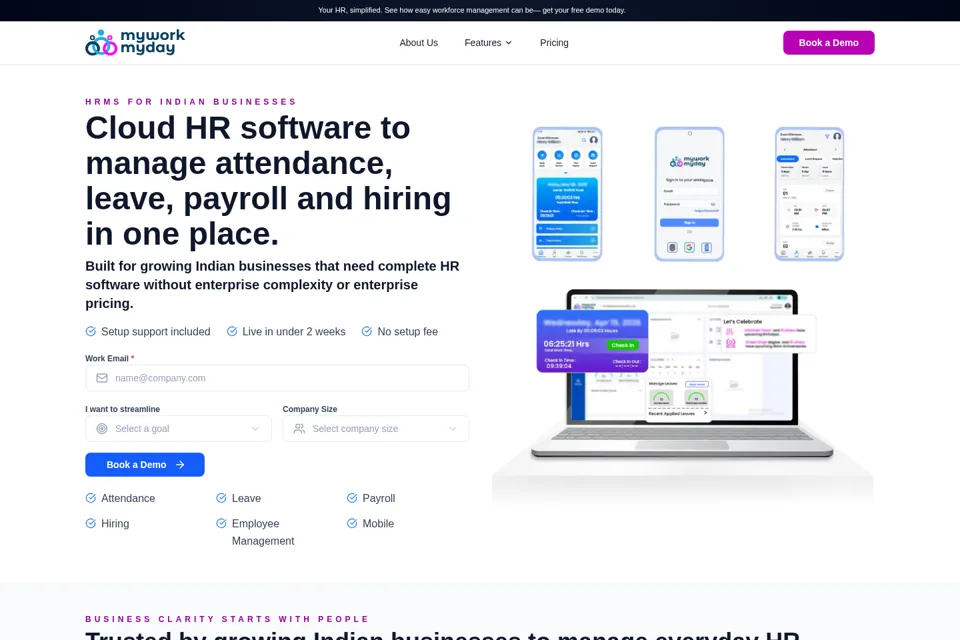Submit the blue Book a Demo button
960x640 pixels.
point(144,465)
